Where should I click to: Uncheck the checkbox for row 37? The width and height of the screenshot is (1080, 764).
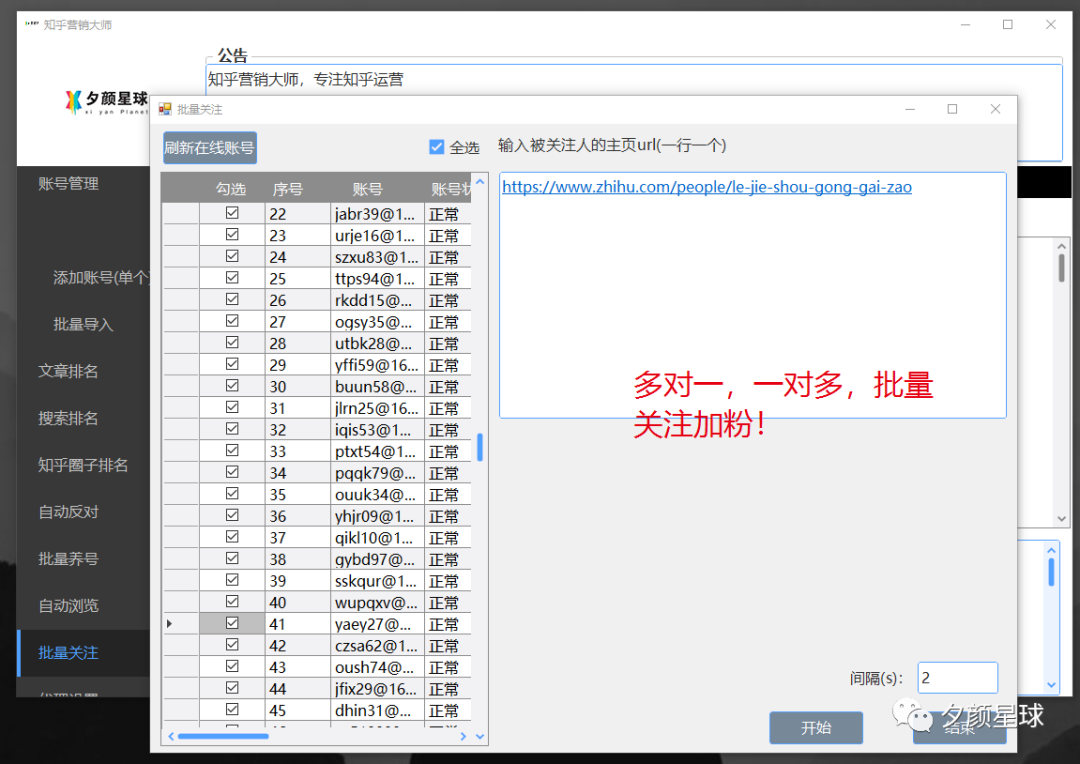pyautogui.click(x=232, y=537)
